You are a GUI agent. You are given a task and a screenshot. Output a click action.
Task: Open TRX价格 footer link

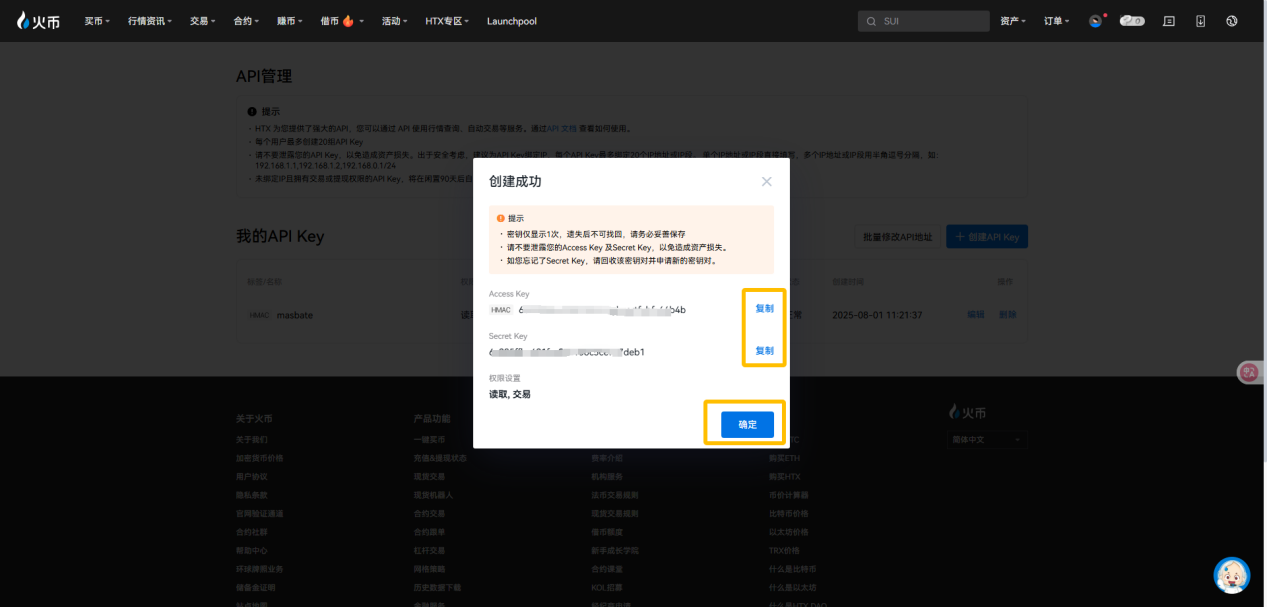tap(786, 550)
